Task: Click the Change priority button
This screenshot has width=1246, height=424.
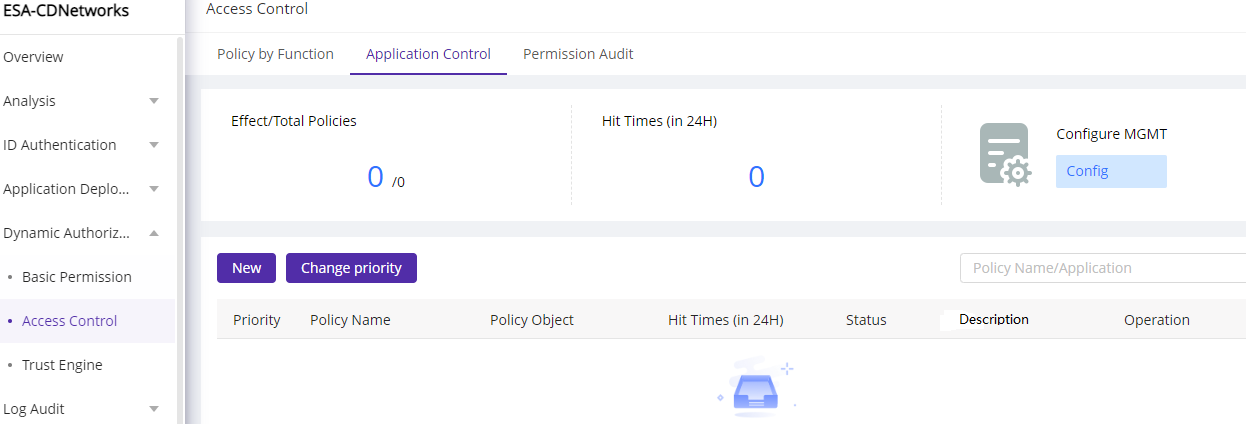Action: pos(351,268)
